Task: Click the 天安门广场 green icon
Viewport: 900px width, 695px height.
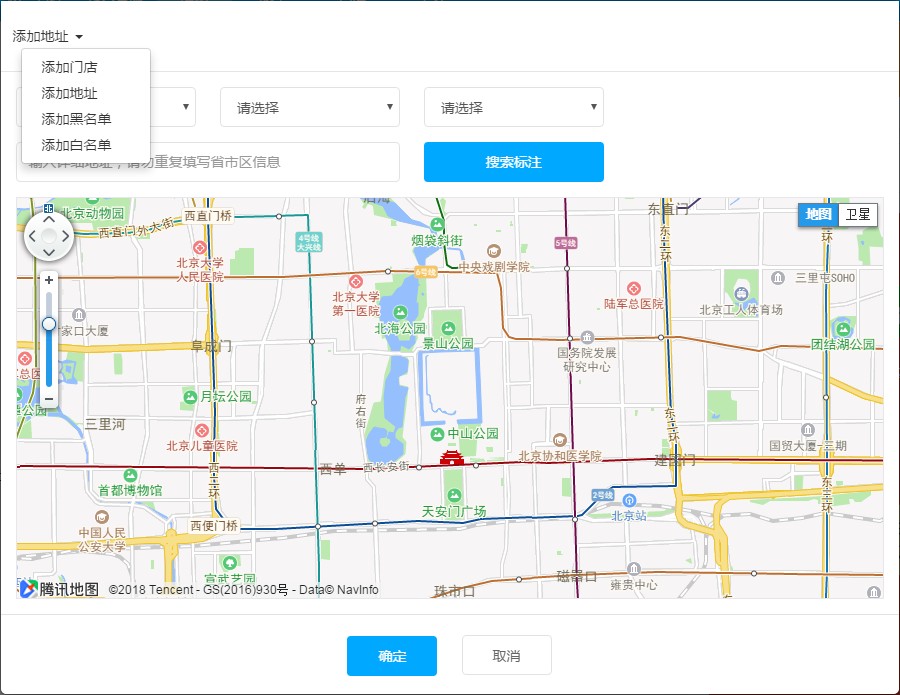Action: pyautogui.click(x=454, y=495)
